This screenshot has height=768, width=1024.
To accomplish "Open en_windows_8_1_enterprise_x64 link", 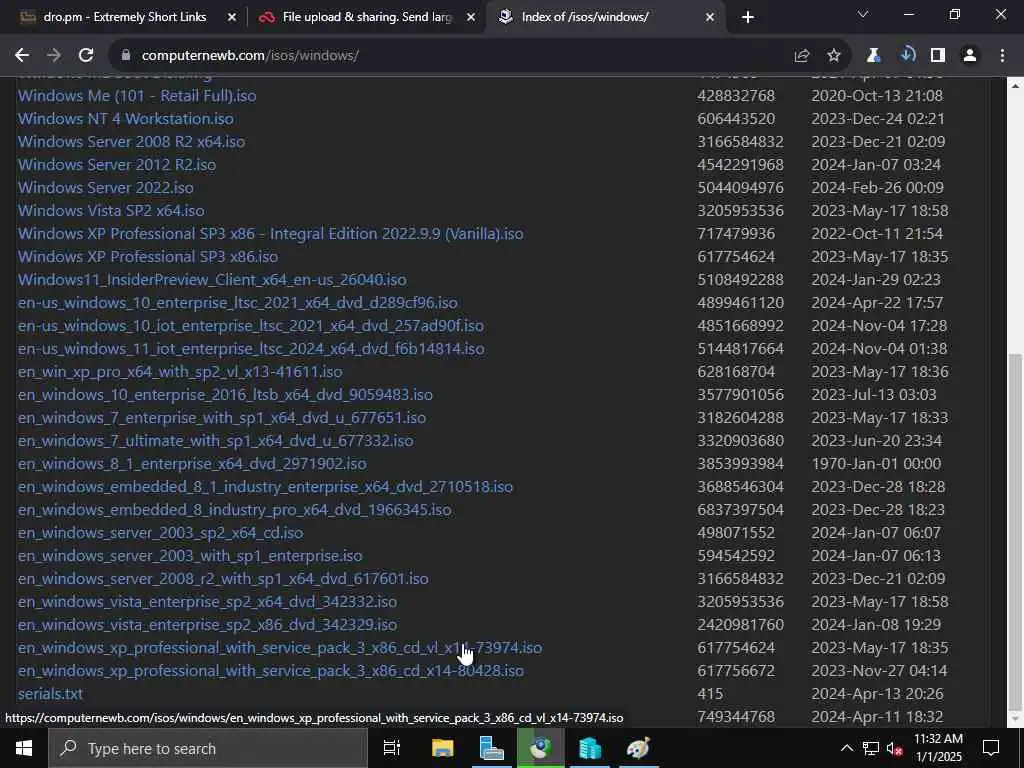I will pyautogui.click(x=192, y=464).
